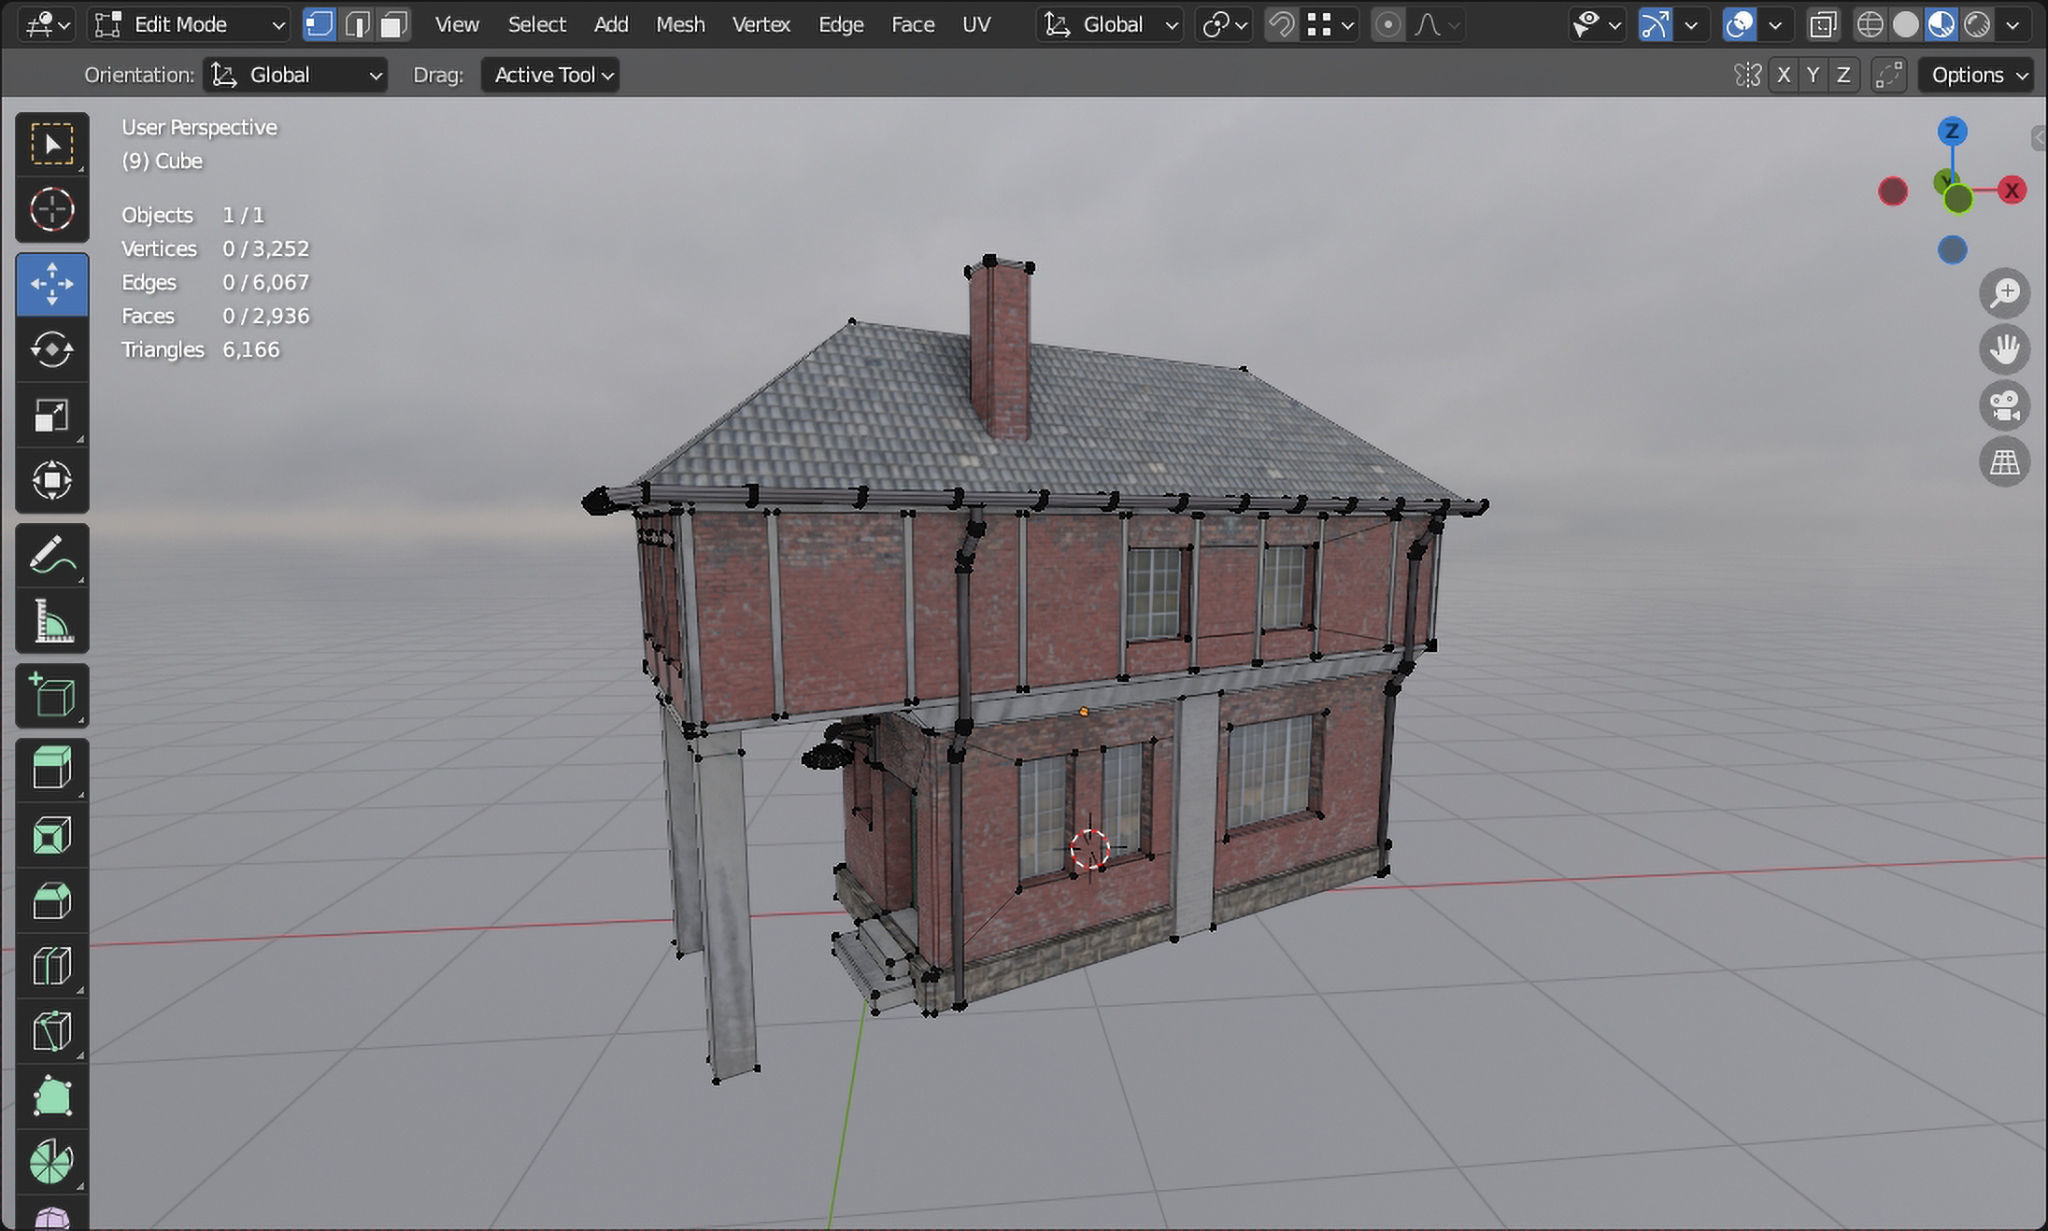Activate the Extrude Region tool
The height and width of the screenshot is (1231, 2048).
52,767
